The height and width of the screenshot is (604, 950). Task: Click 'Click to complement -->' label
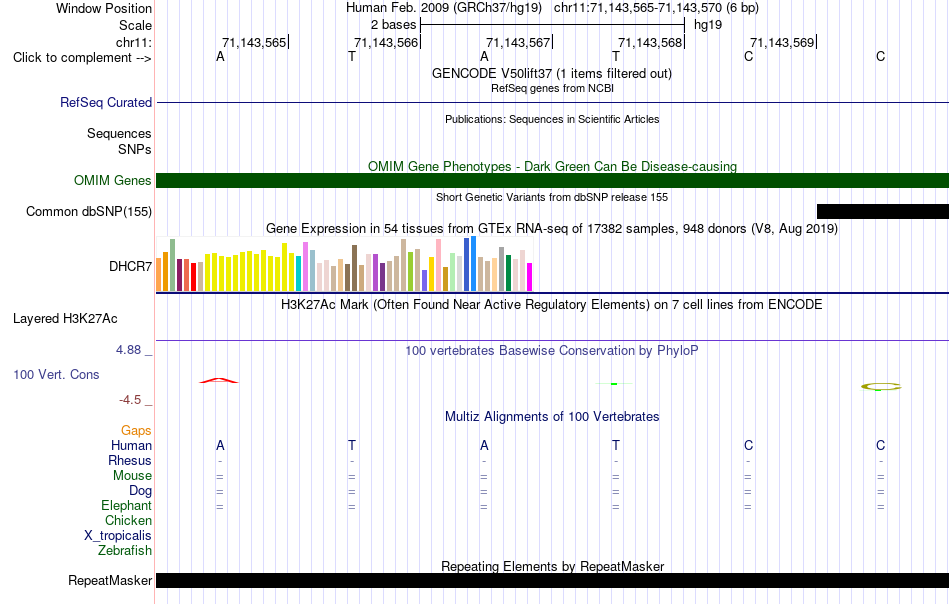(82, 58)
